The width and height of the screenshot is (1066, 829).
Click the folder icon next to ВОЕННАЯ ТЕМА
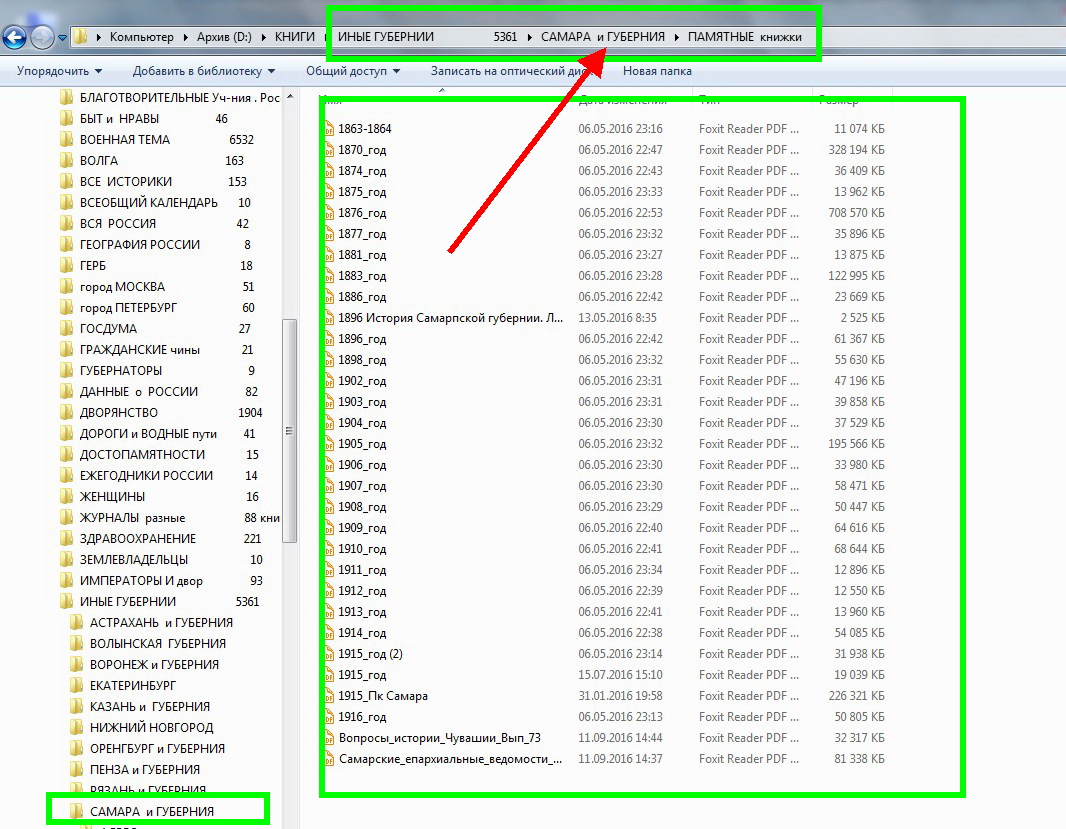click(x=67, y=140)
